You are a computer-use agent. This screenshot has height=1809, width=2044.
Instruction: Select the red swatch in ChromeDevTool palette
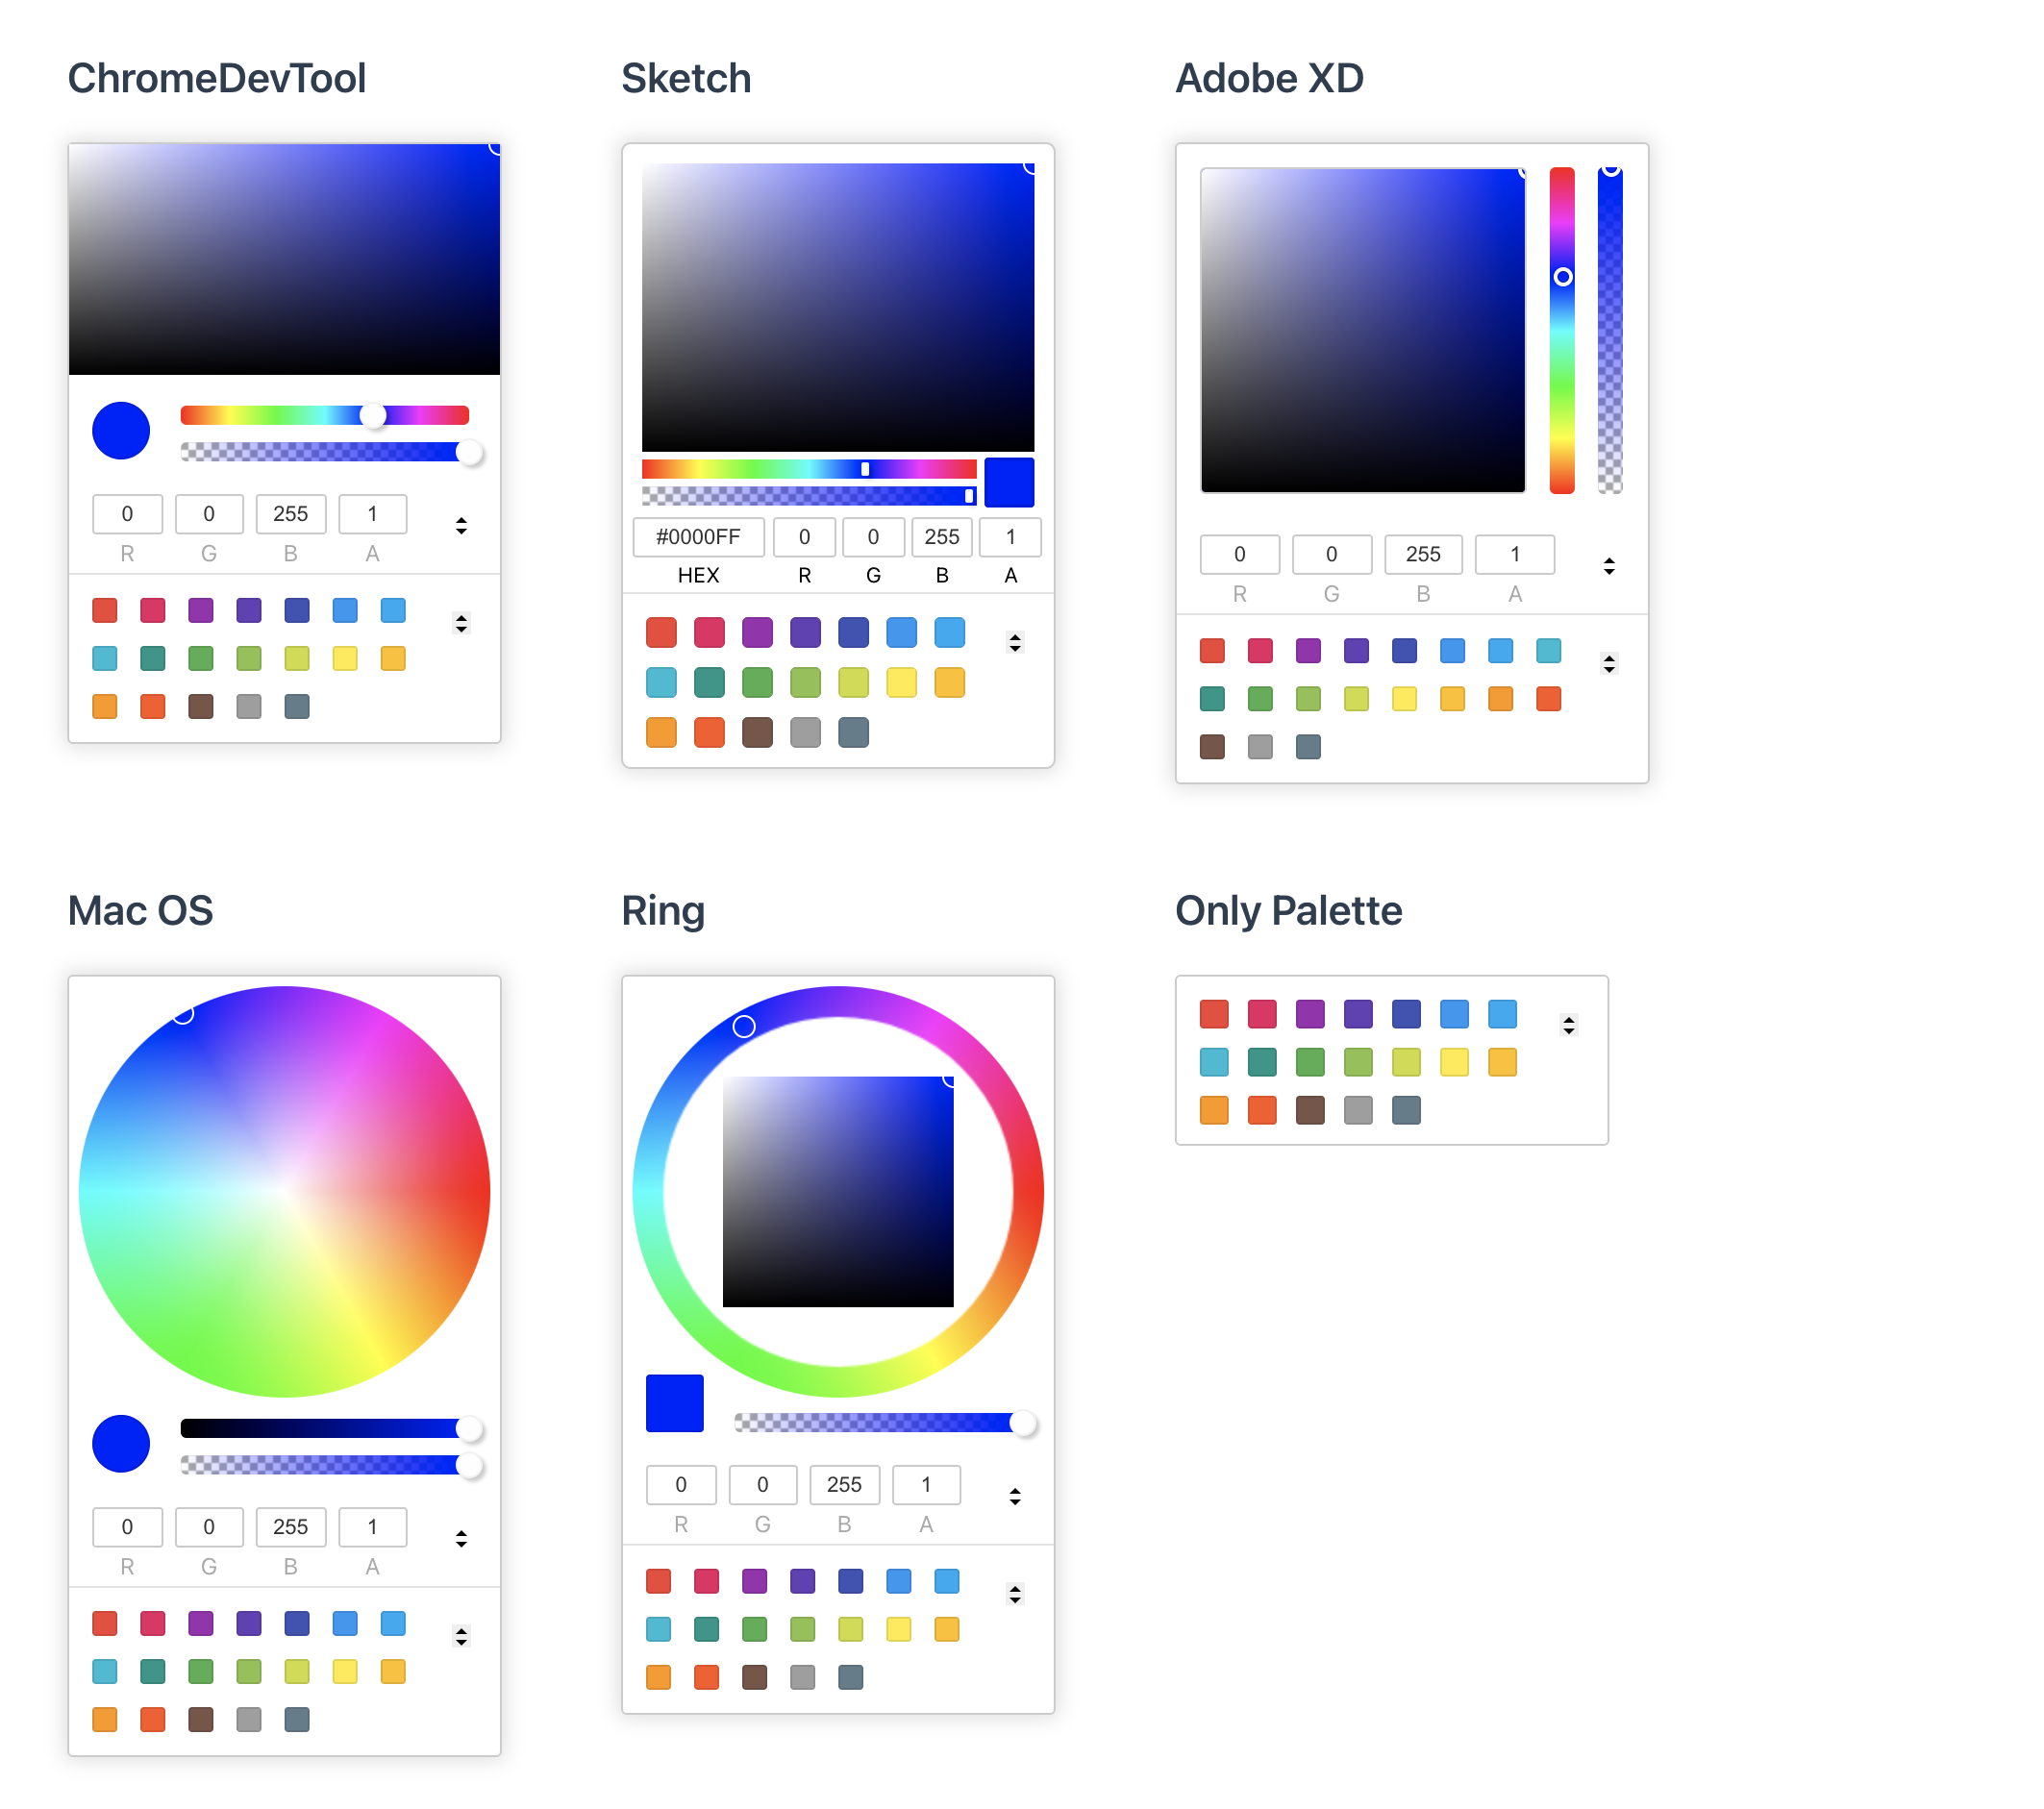[105, 610]
